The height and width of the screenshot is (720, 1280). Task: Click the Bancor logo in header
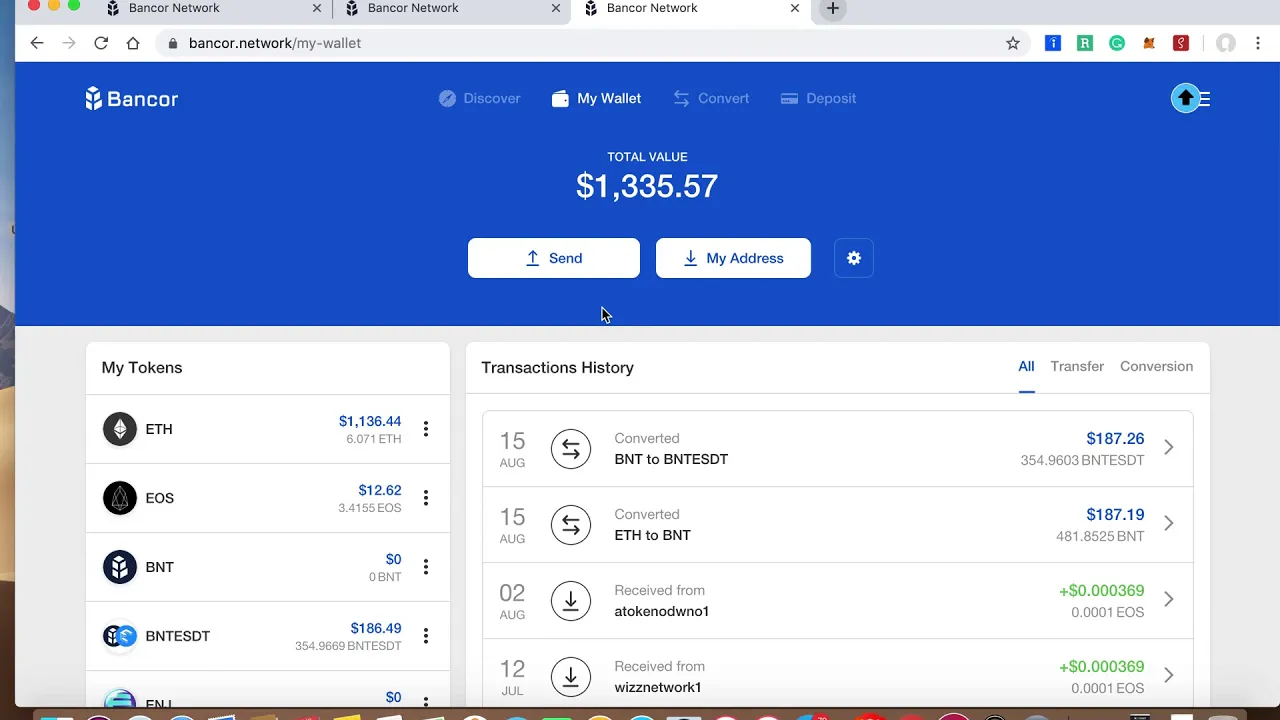(131, 99)
